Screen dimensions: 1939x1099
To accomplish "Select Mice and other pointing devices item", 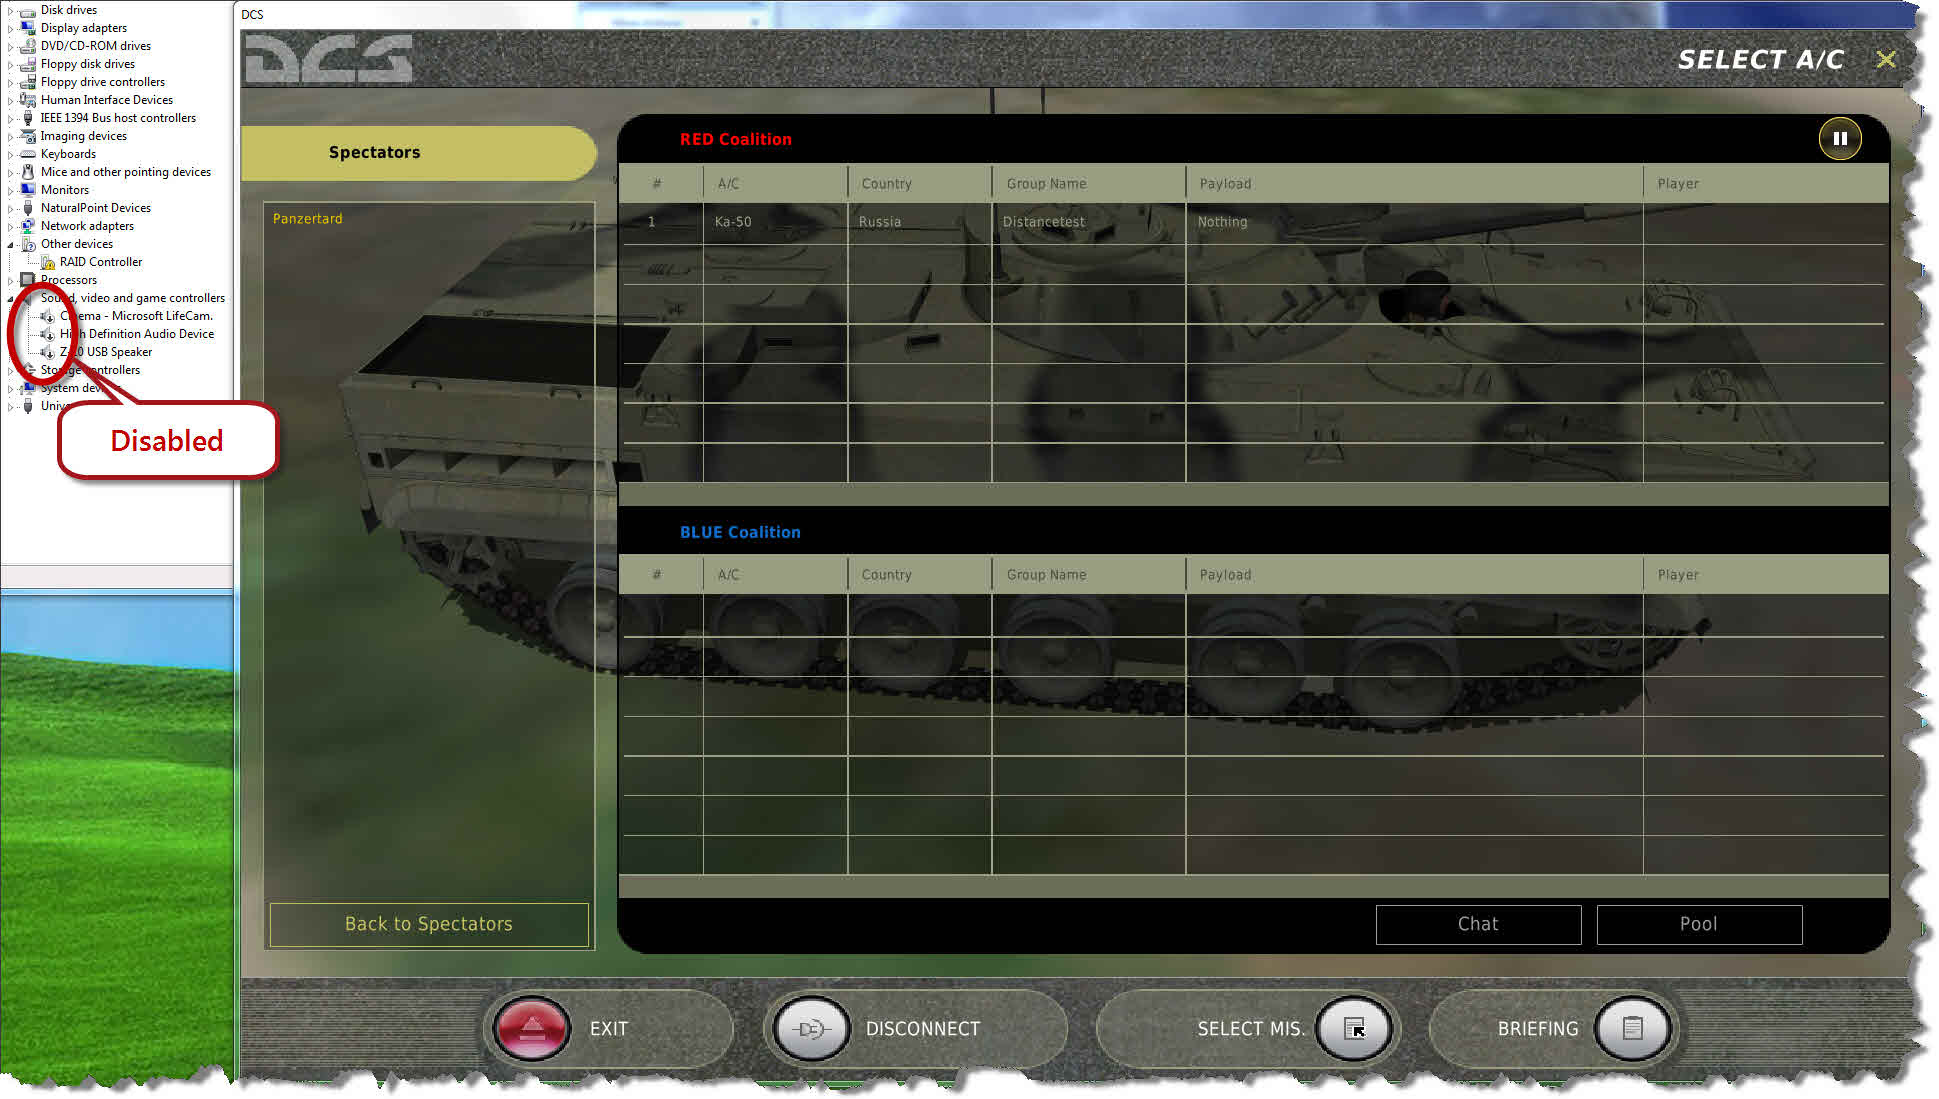I will pos(126,172).
